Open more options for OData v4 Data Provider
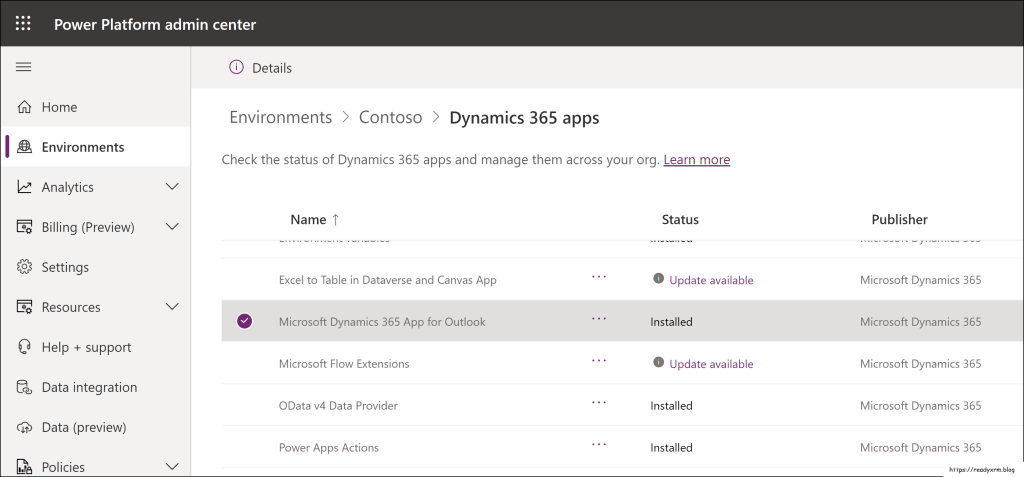The height and width of the screenshot is (477, 1024). 599,403
